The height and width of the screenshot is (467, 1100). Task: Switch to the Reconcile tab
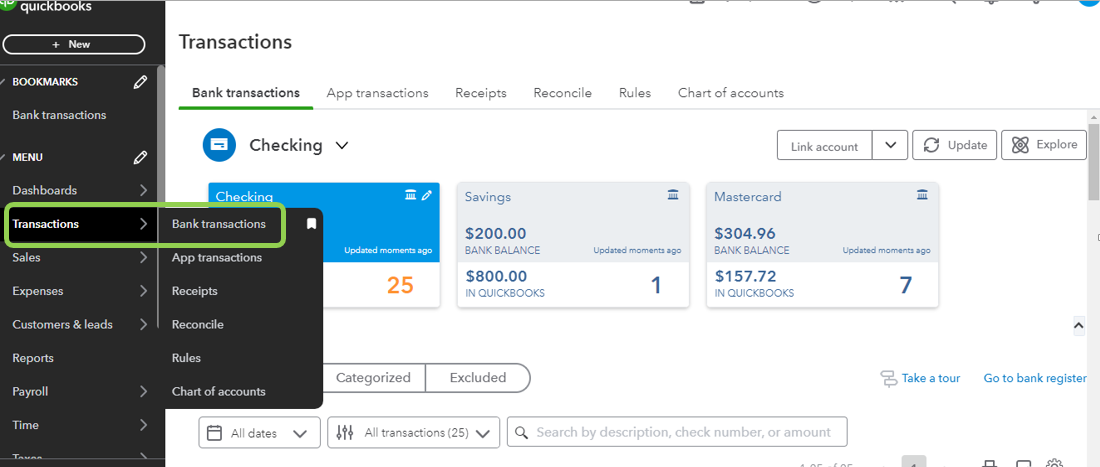pos(562,93)
